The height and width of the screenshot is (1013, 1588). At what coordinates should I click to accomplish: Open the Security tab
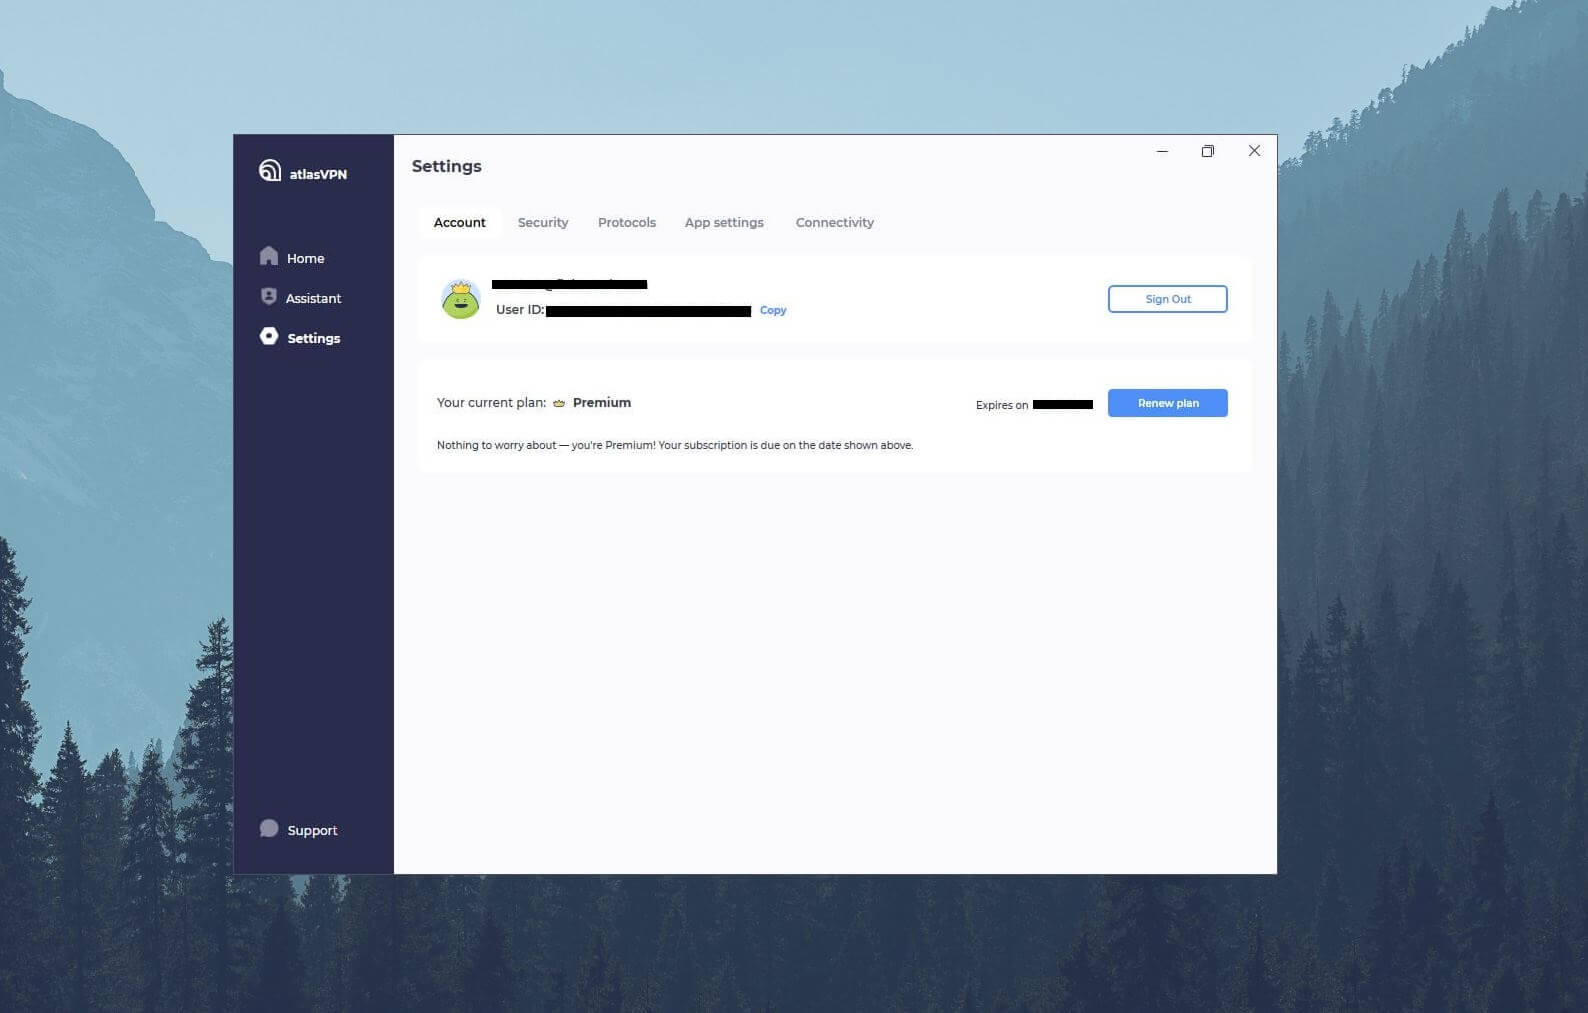pos(543,222)
